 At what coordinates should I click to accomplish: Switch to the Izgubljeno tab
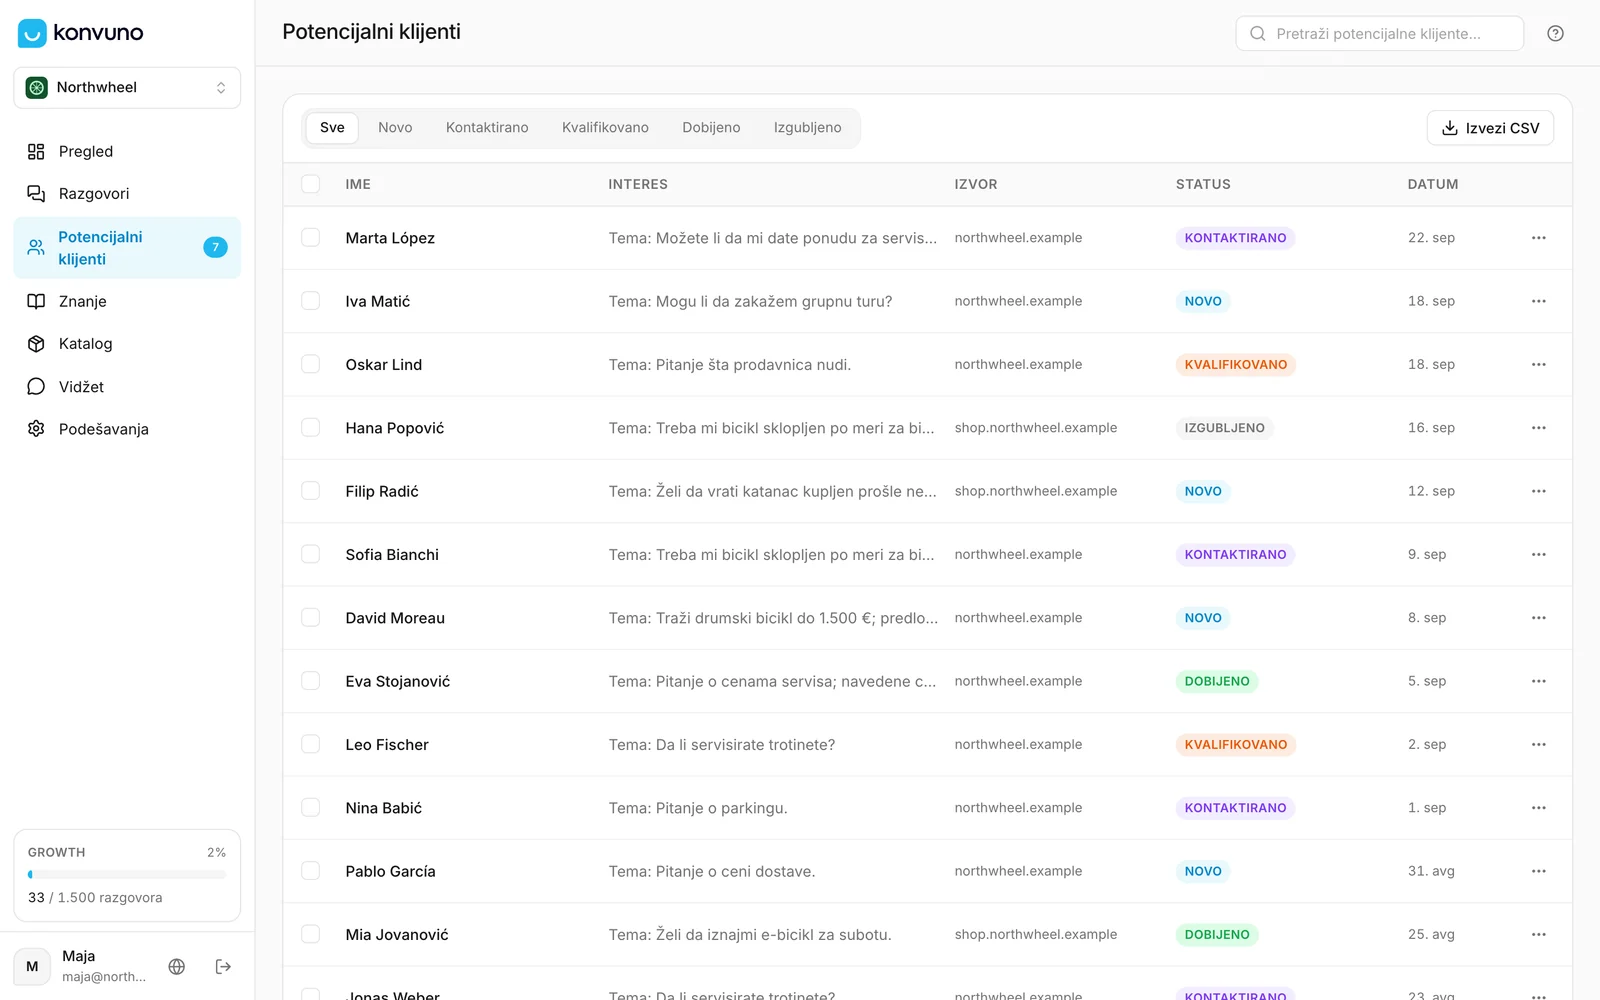(x=807, y=128)
